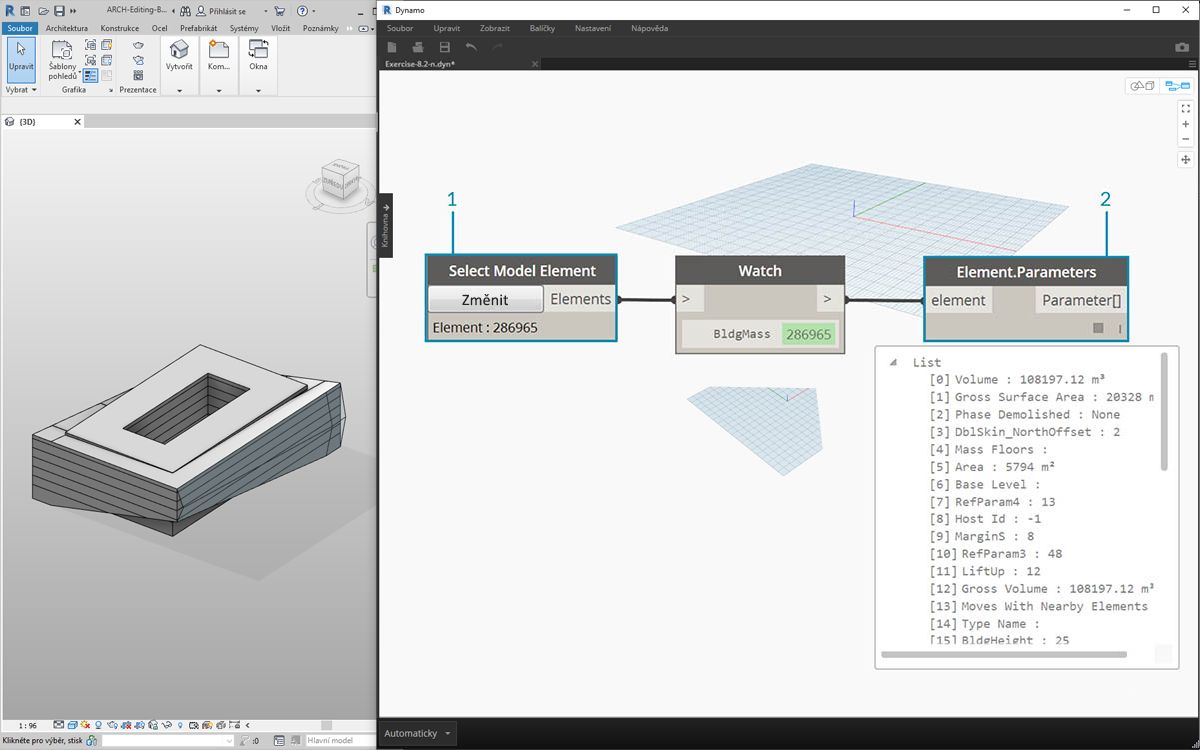
Task: Collapse the List tree in the preview
Action: pos(891,362)
